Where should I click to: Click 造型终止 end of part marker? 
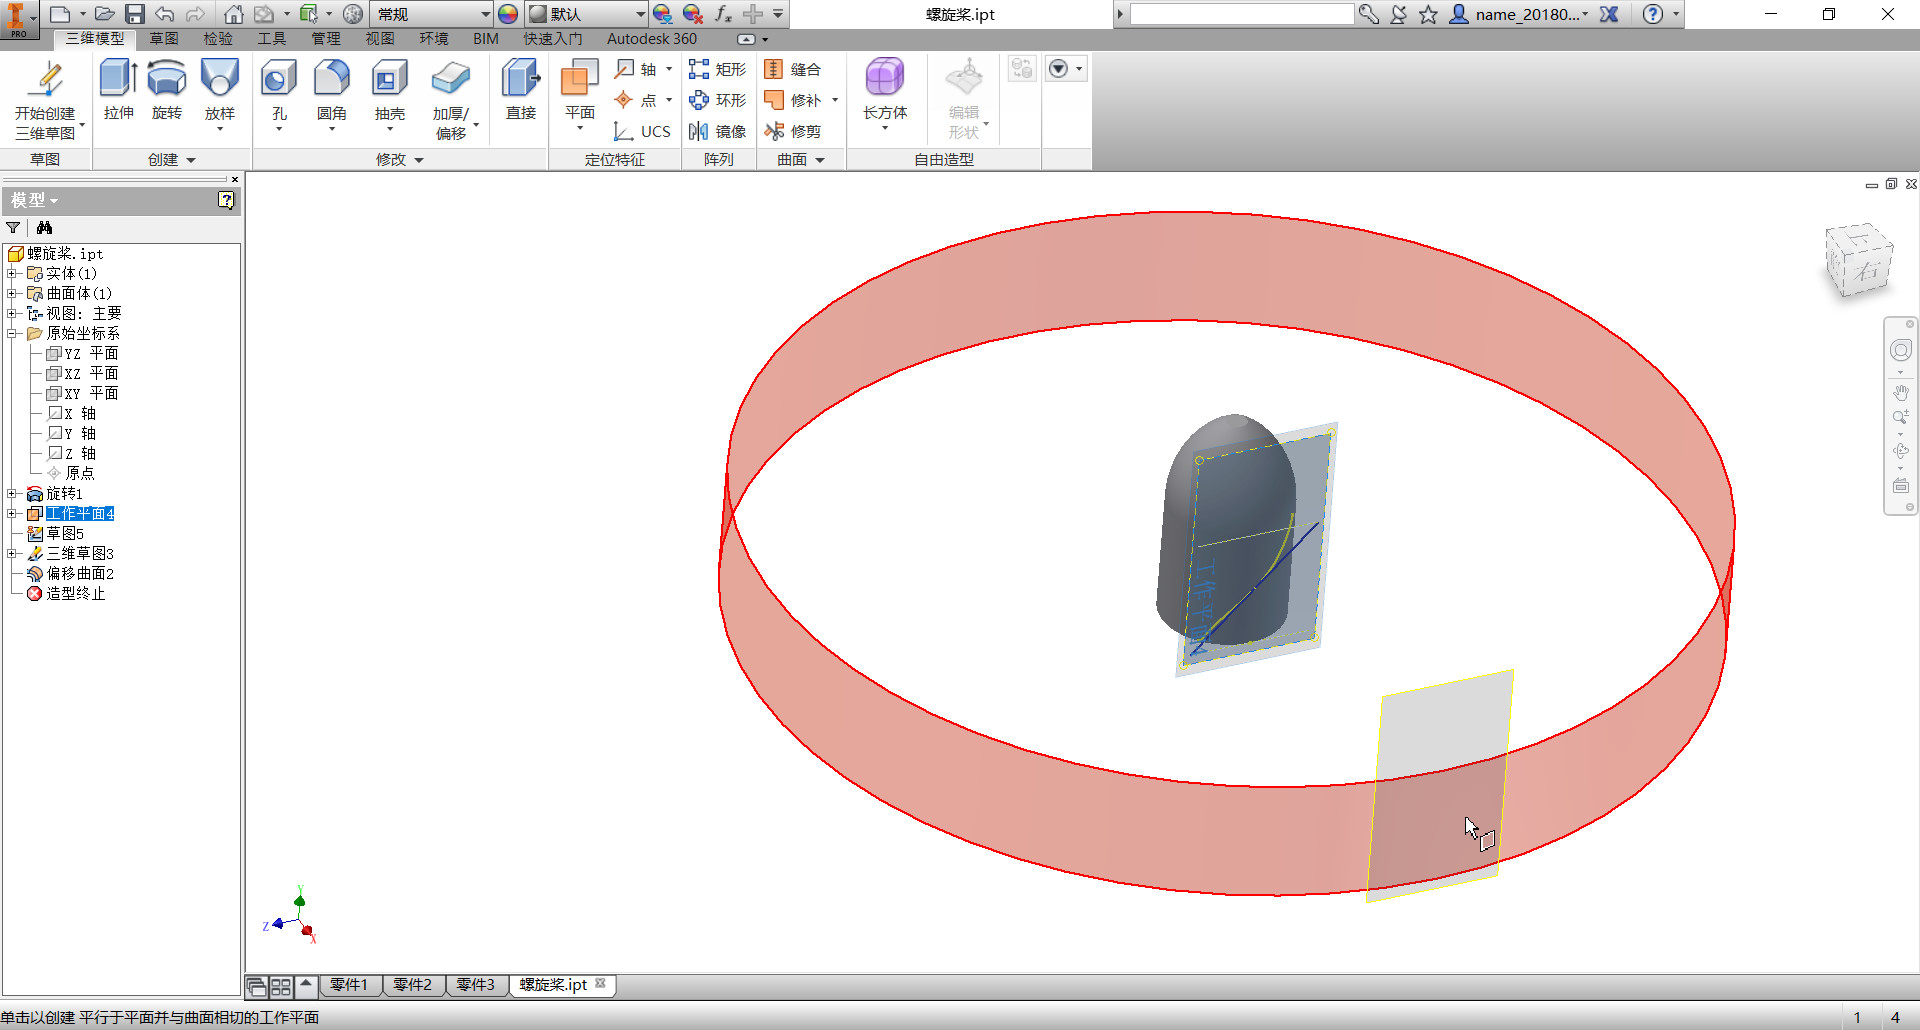tap(75, 593)
